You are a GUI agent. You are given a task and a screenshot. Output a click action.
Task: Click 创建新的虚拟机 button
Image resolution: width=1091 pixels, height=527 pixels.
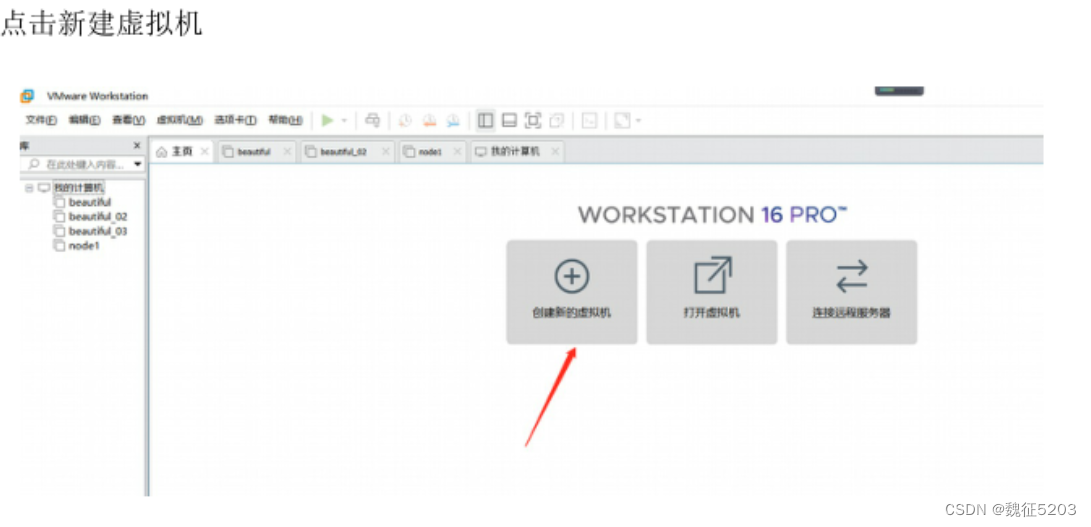[x=571, y=292]
